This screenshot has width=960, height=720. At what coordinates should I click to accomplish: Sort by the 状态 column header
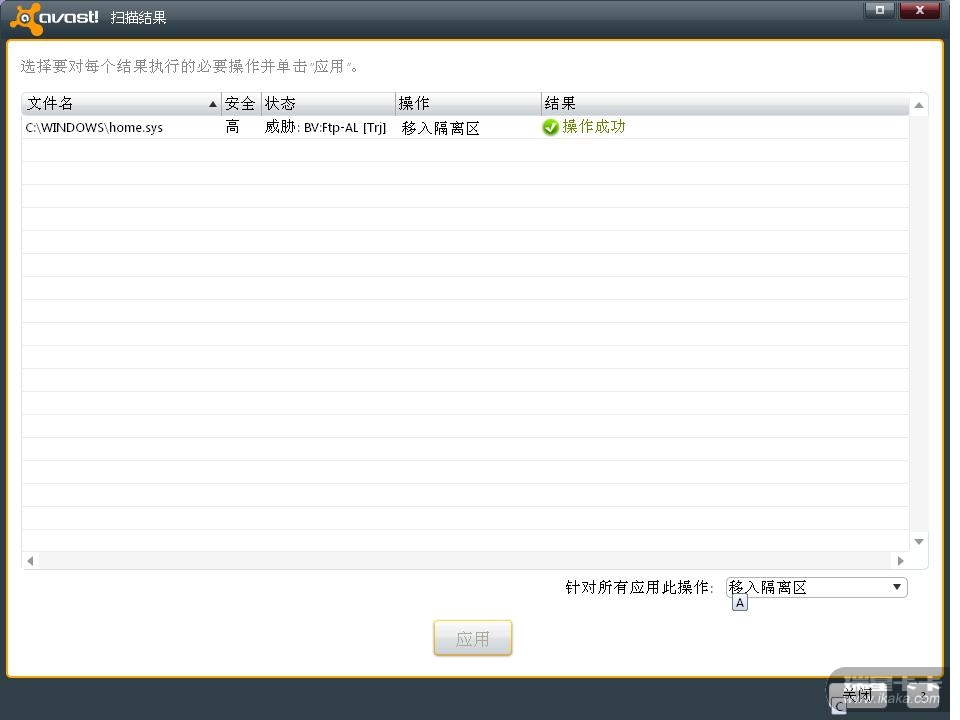coord(328,103)
